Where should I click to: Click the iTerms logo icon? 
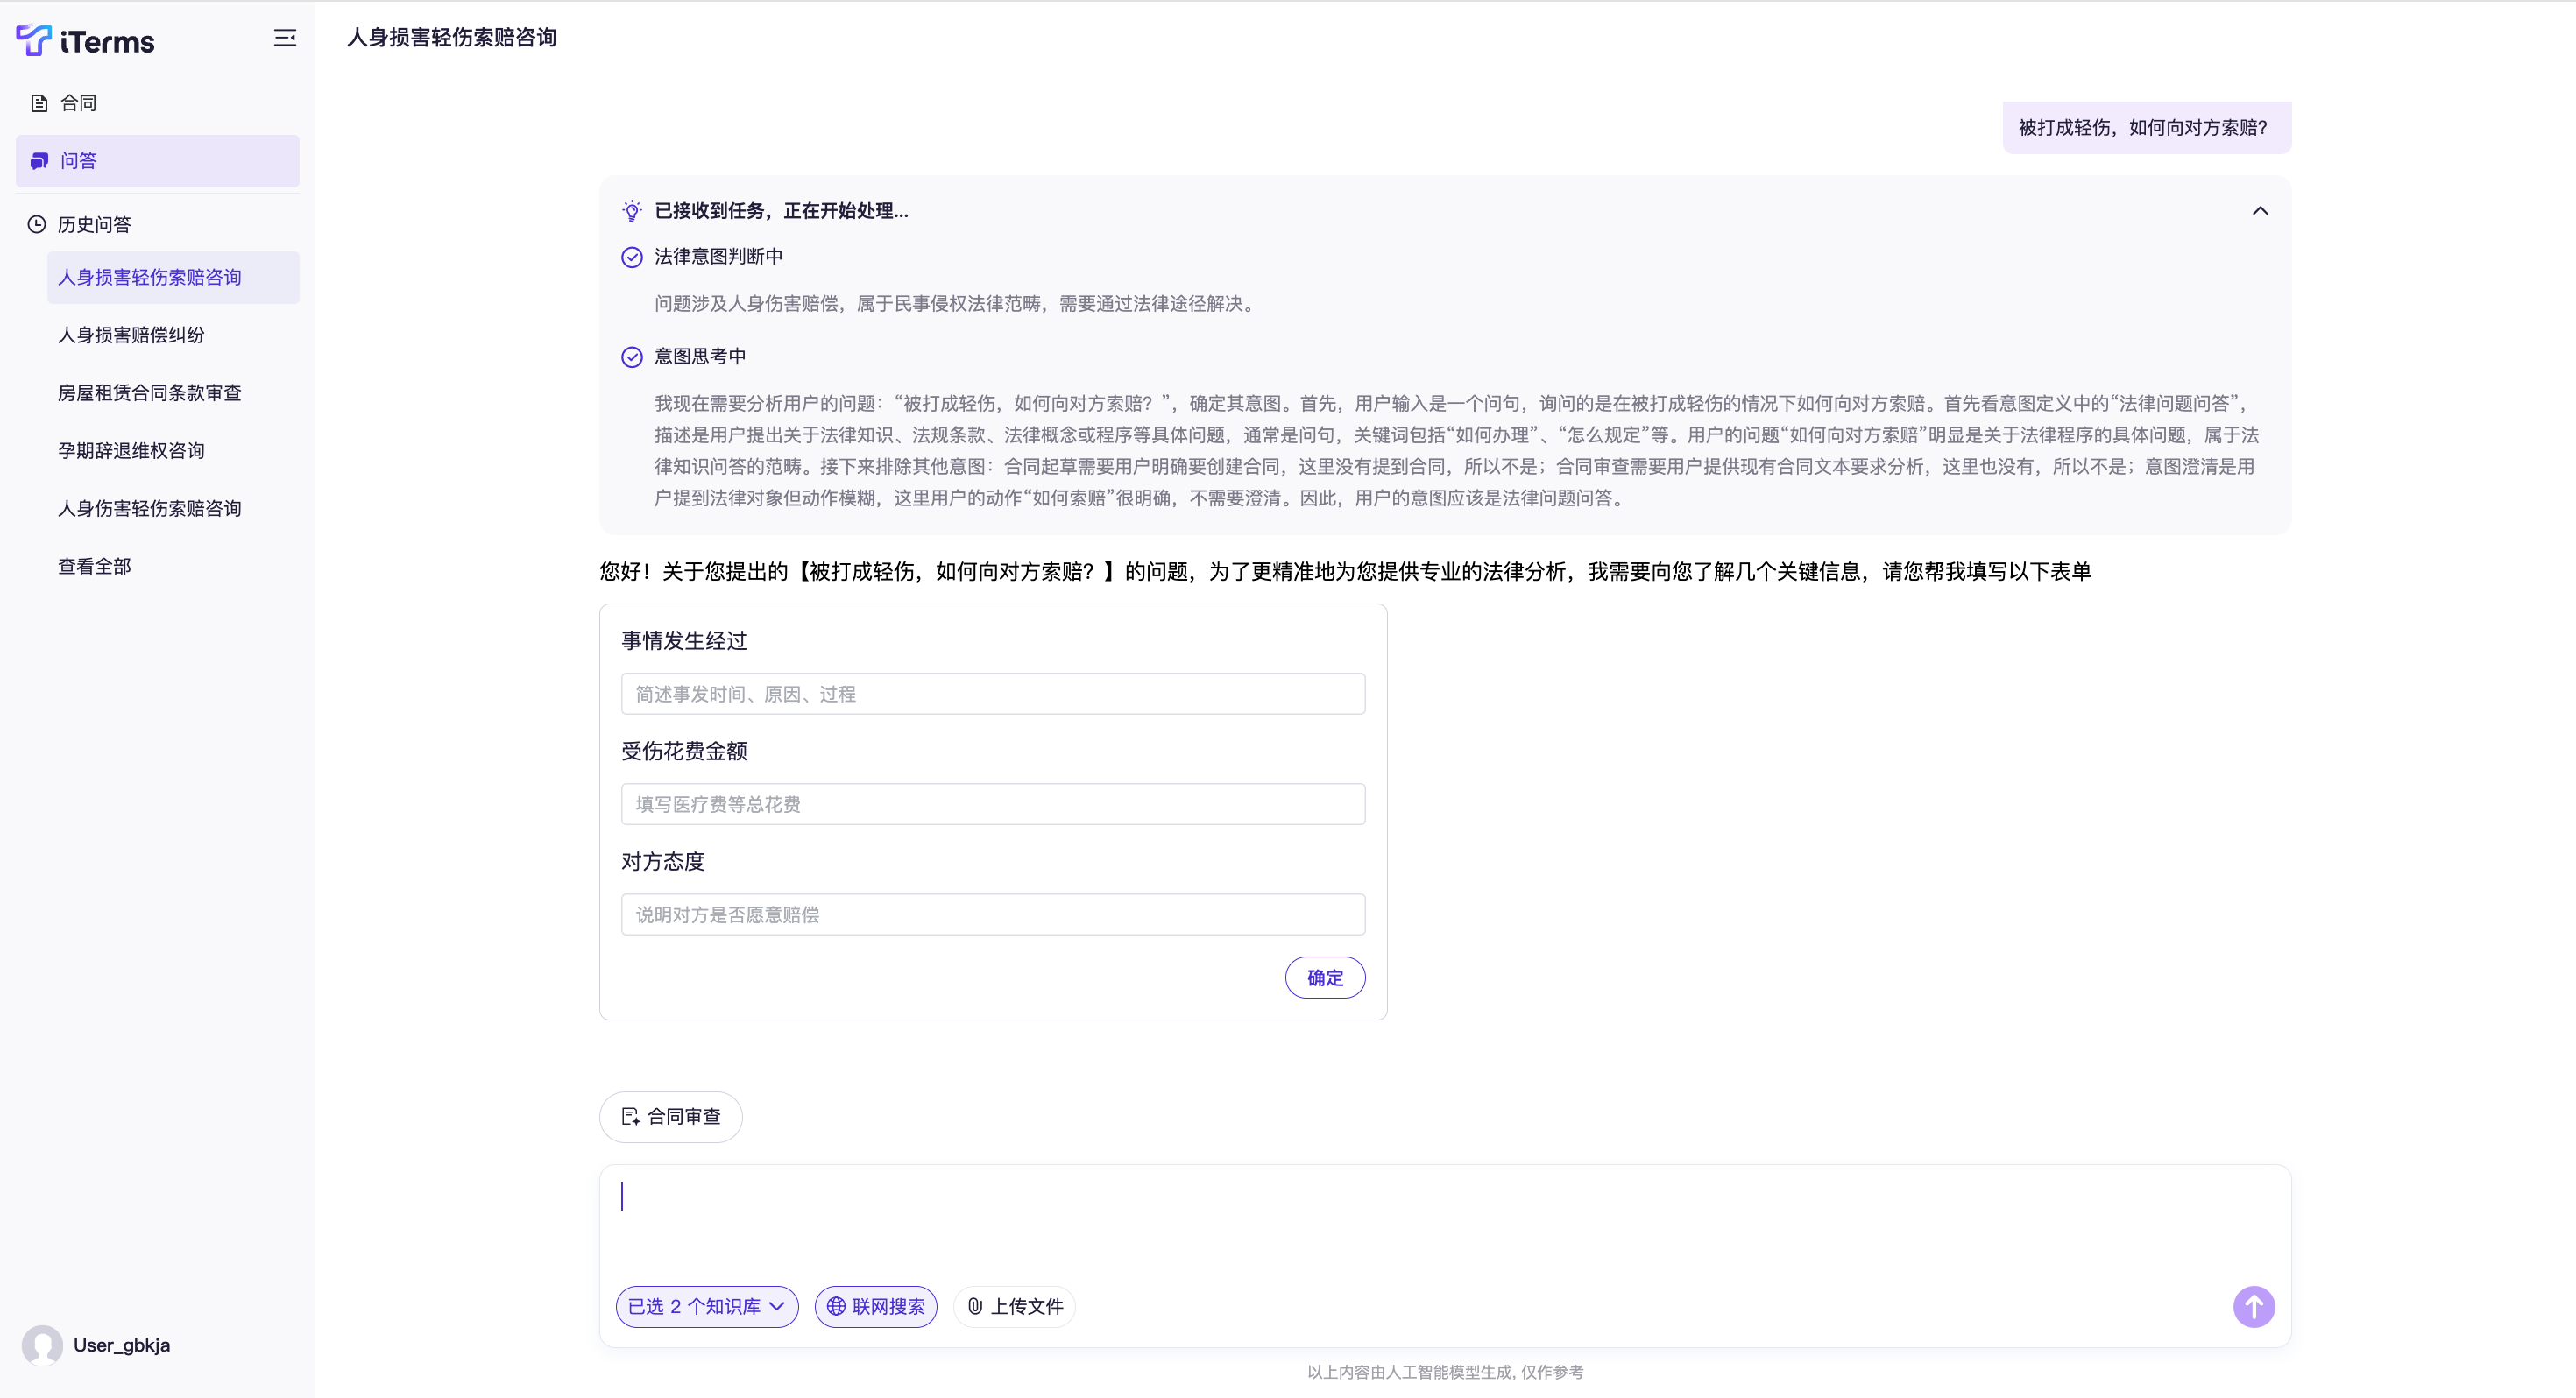(x=33, y=40)
